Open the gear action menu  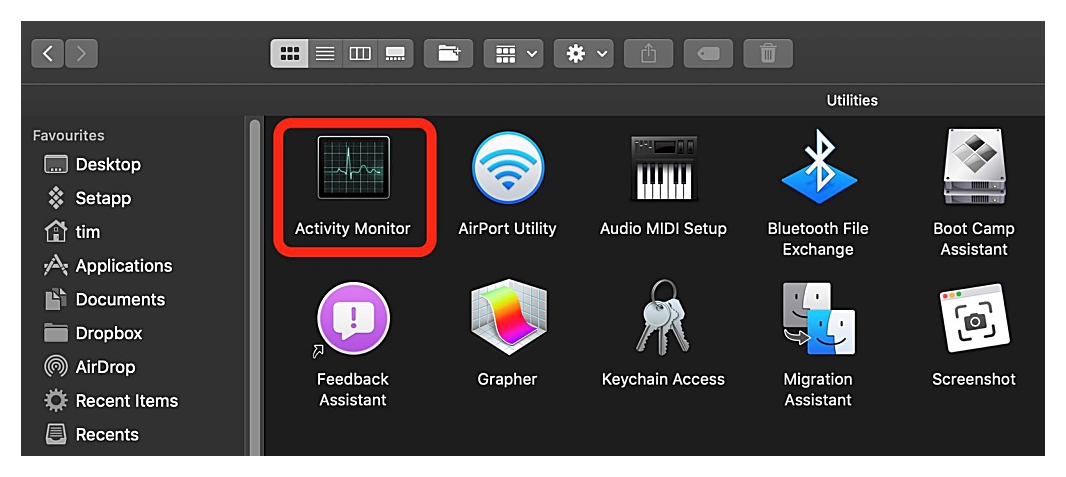click(584, 54)
